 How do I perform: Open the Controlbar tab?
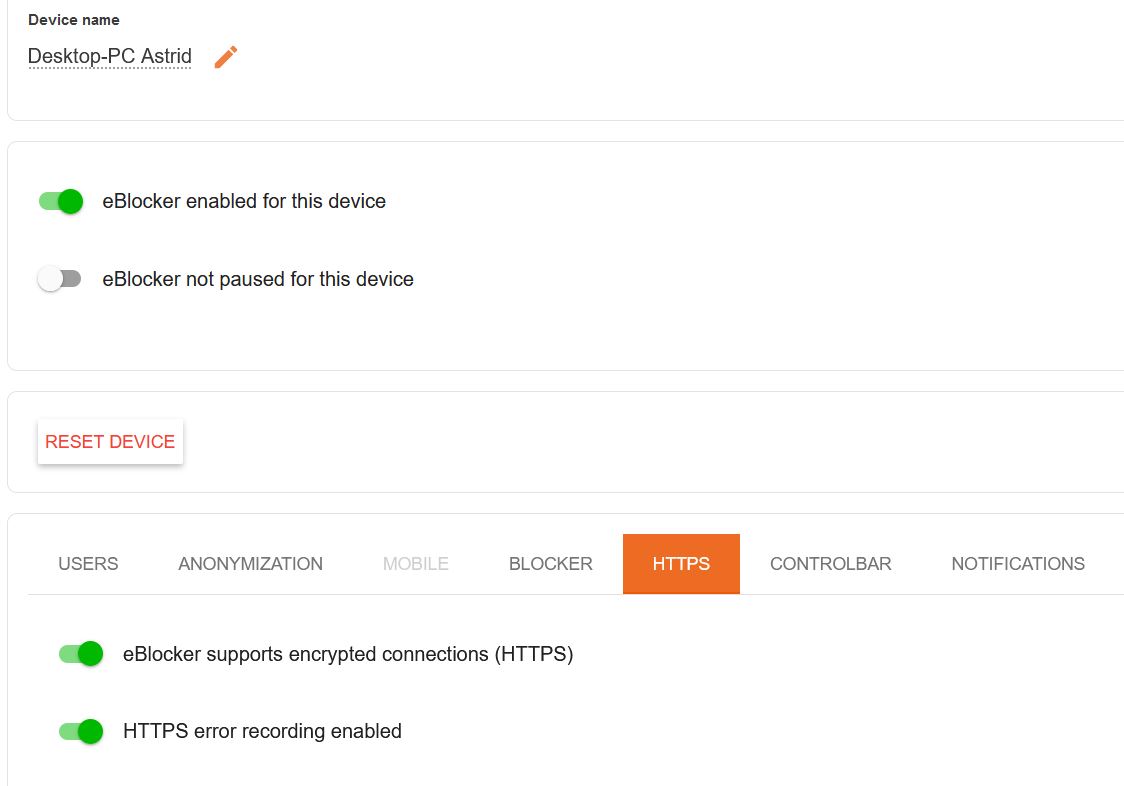(x=831, y=564)
